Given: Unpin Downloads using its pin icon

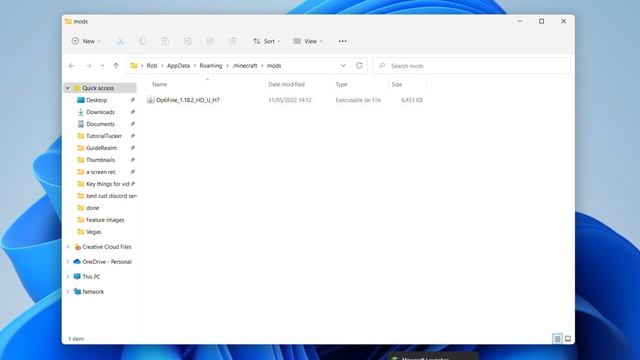Looking at the screenshot, I should [132, 112].
